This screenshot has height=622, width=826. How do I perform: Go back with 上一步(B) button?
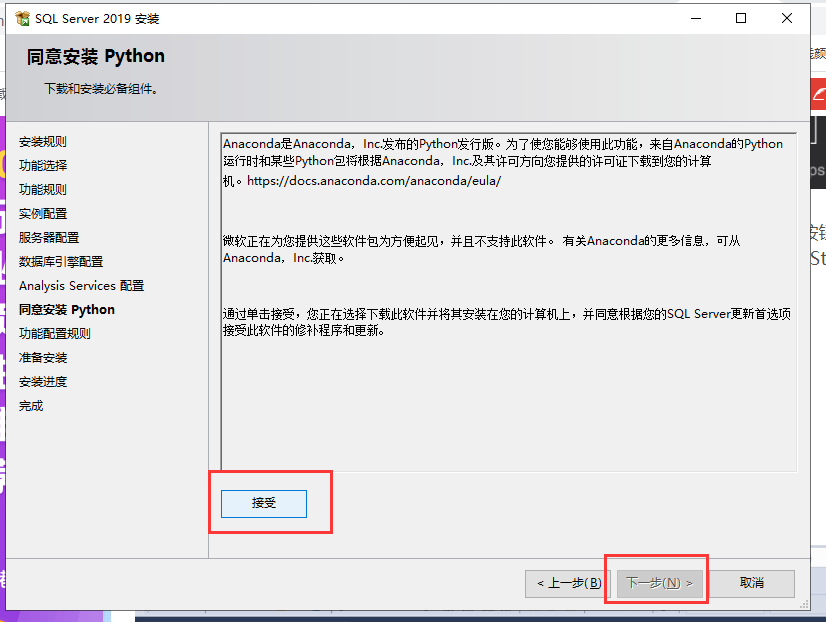tap(567, 583)
